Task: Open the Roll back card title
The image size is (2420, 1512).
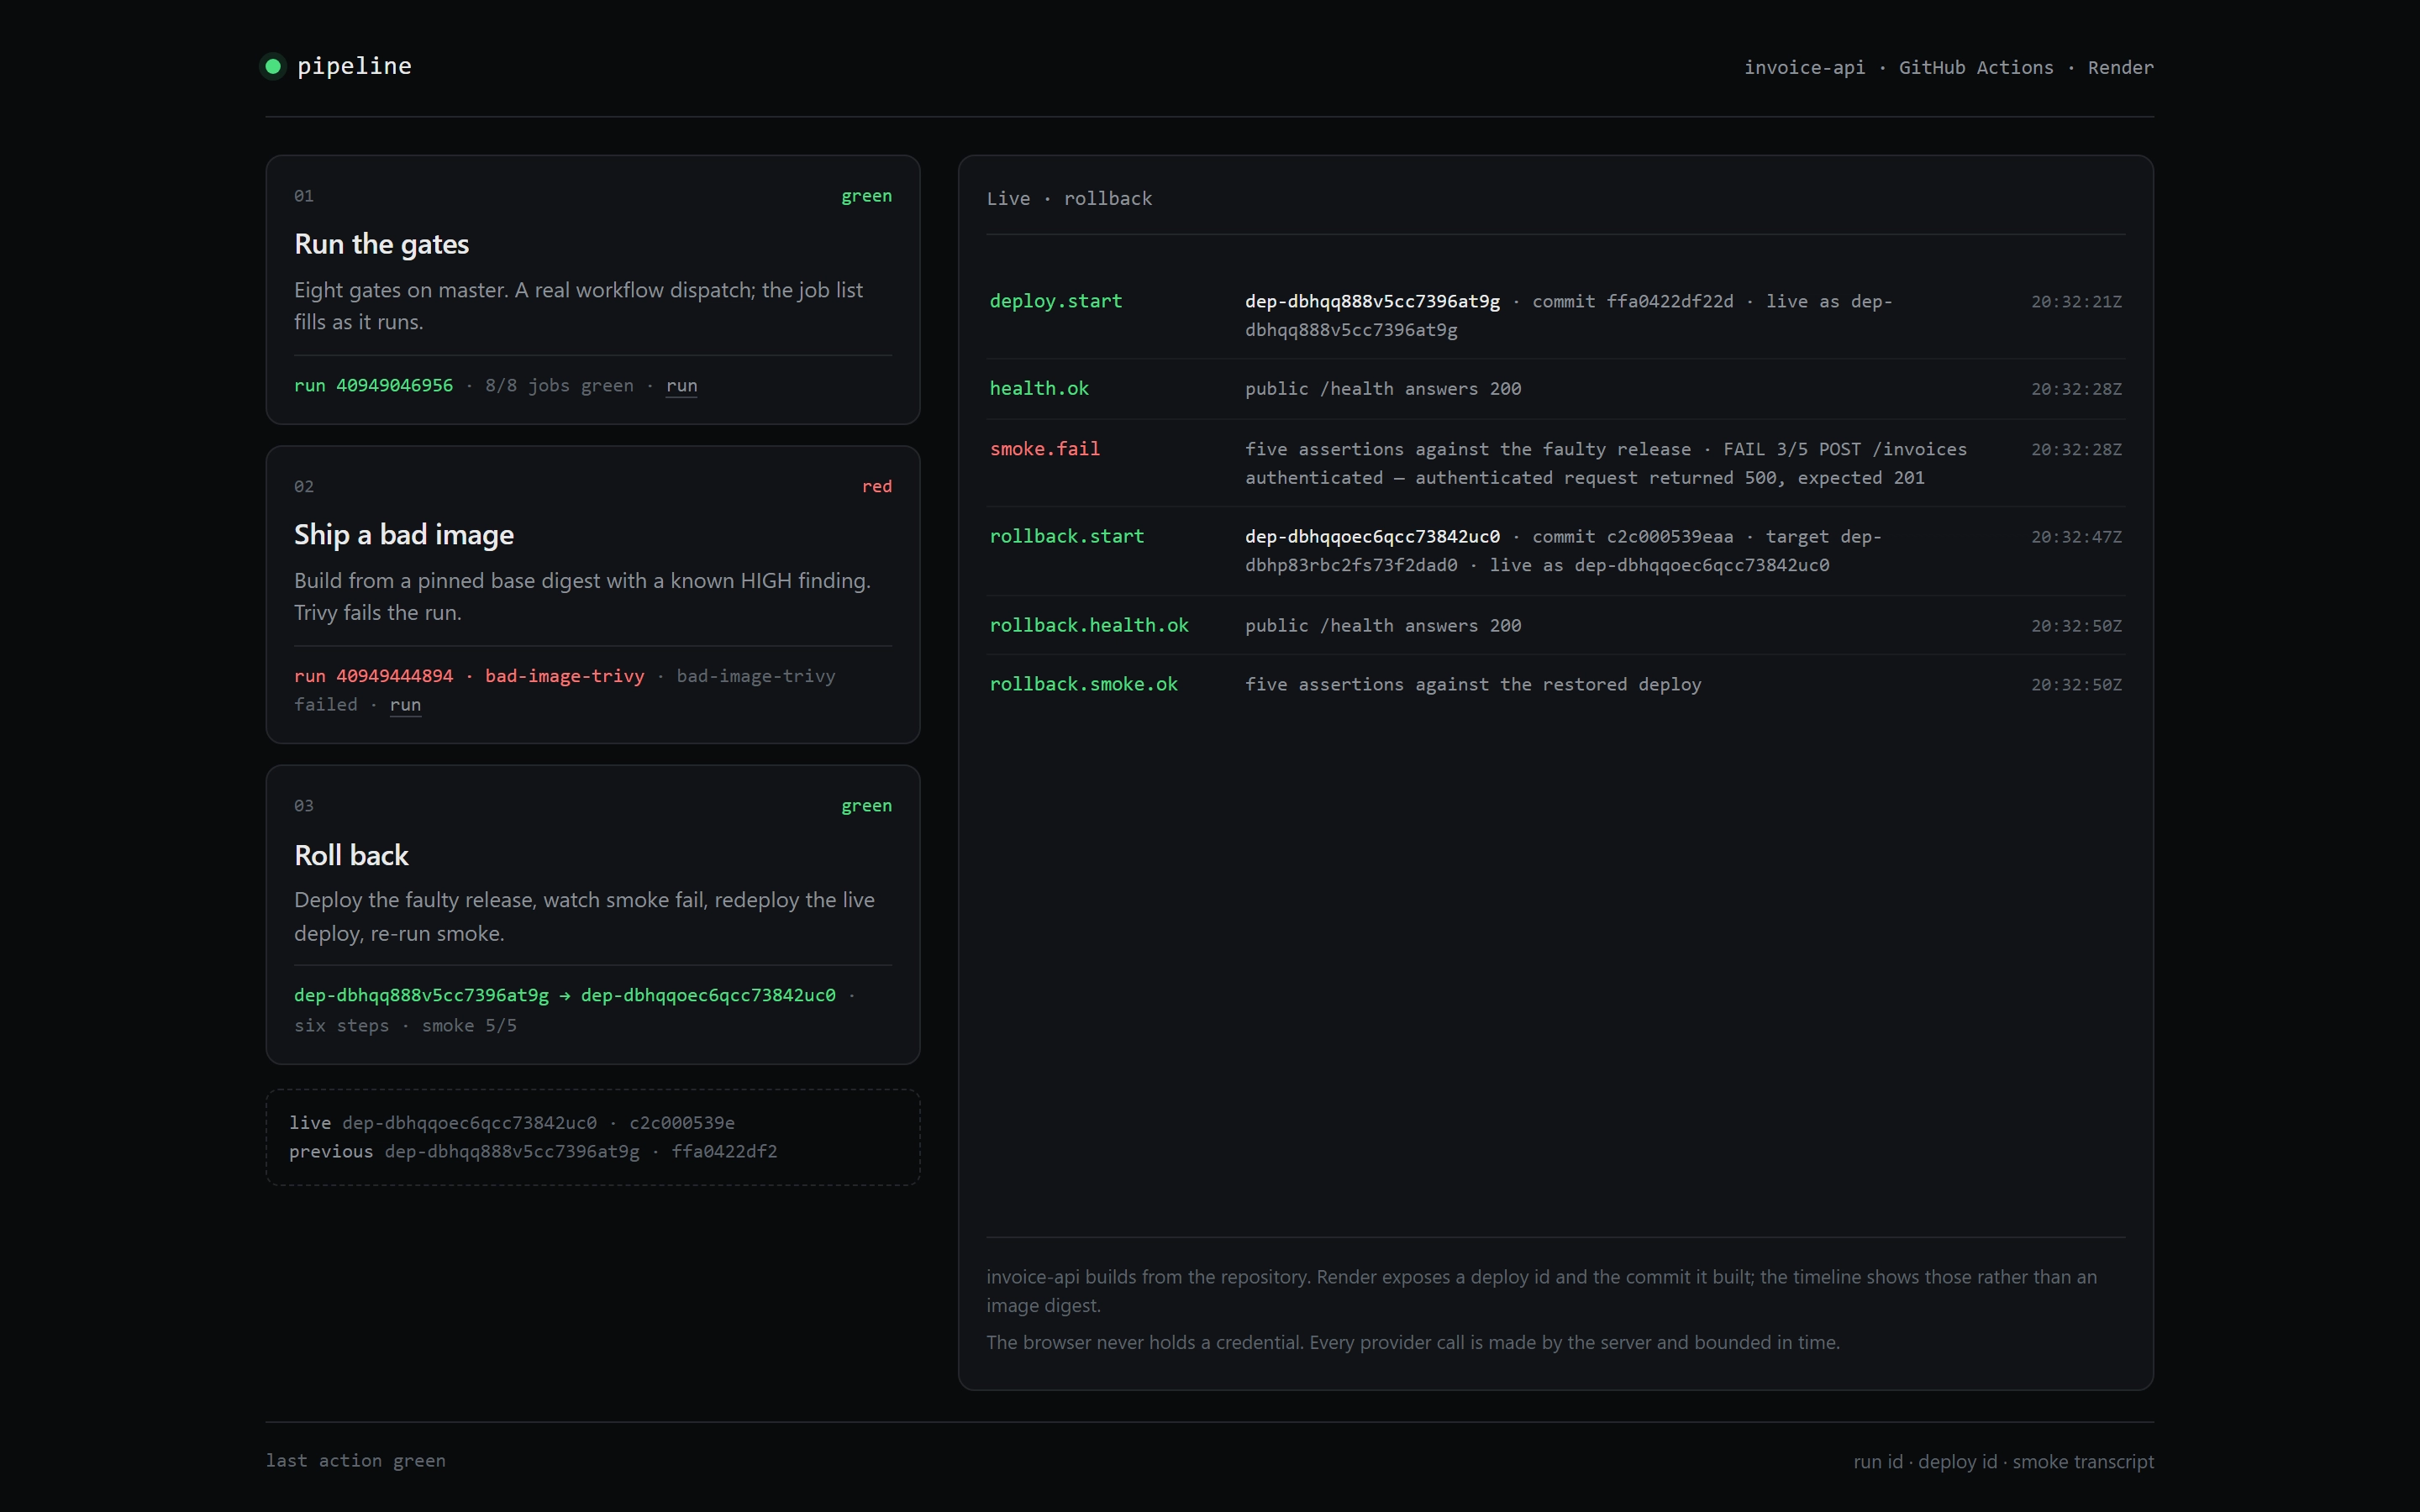Action: coord(351,855)
